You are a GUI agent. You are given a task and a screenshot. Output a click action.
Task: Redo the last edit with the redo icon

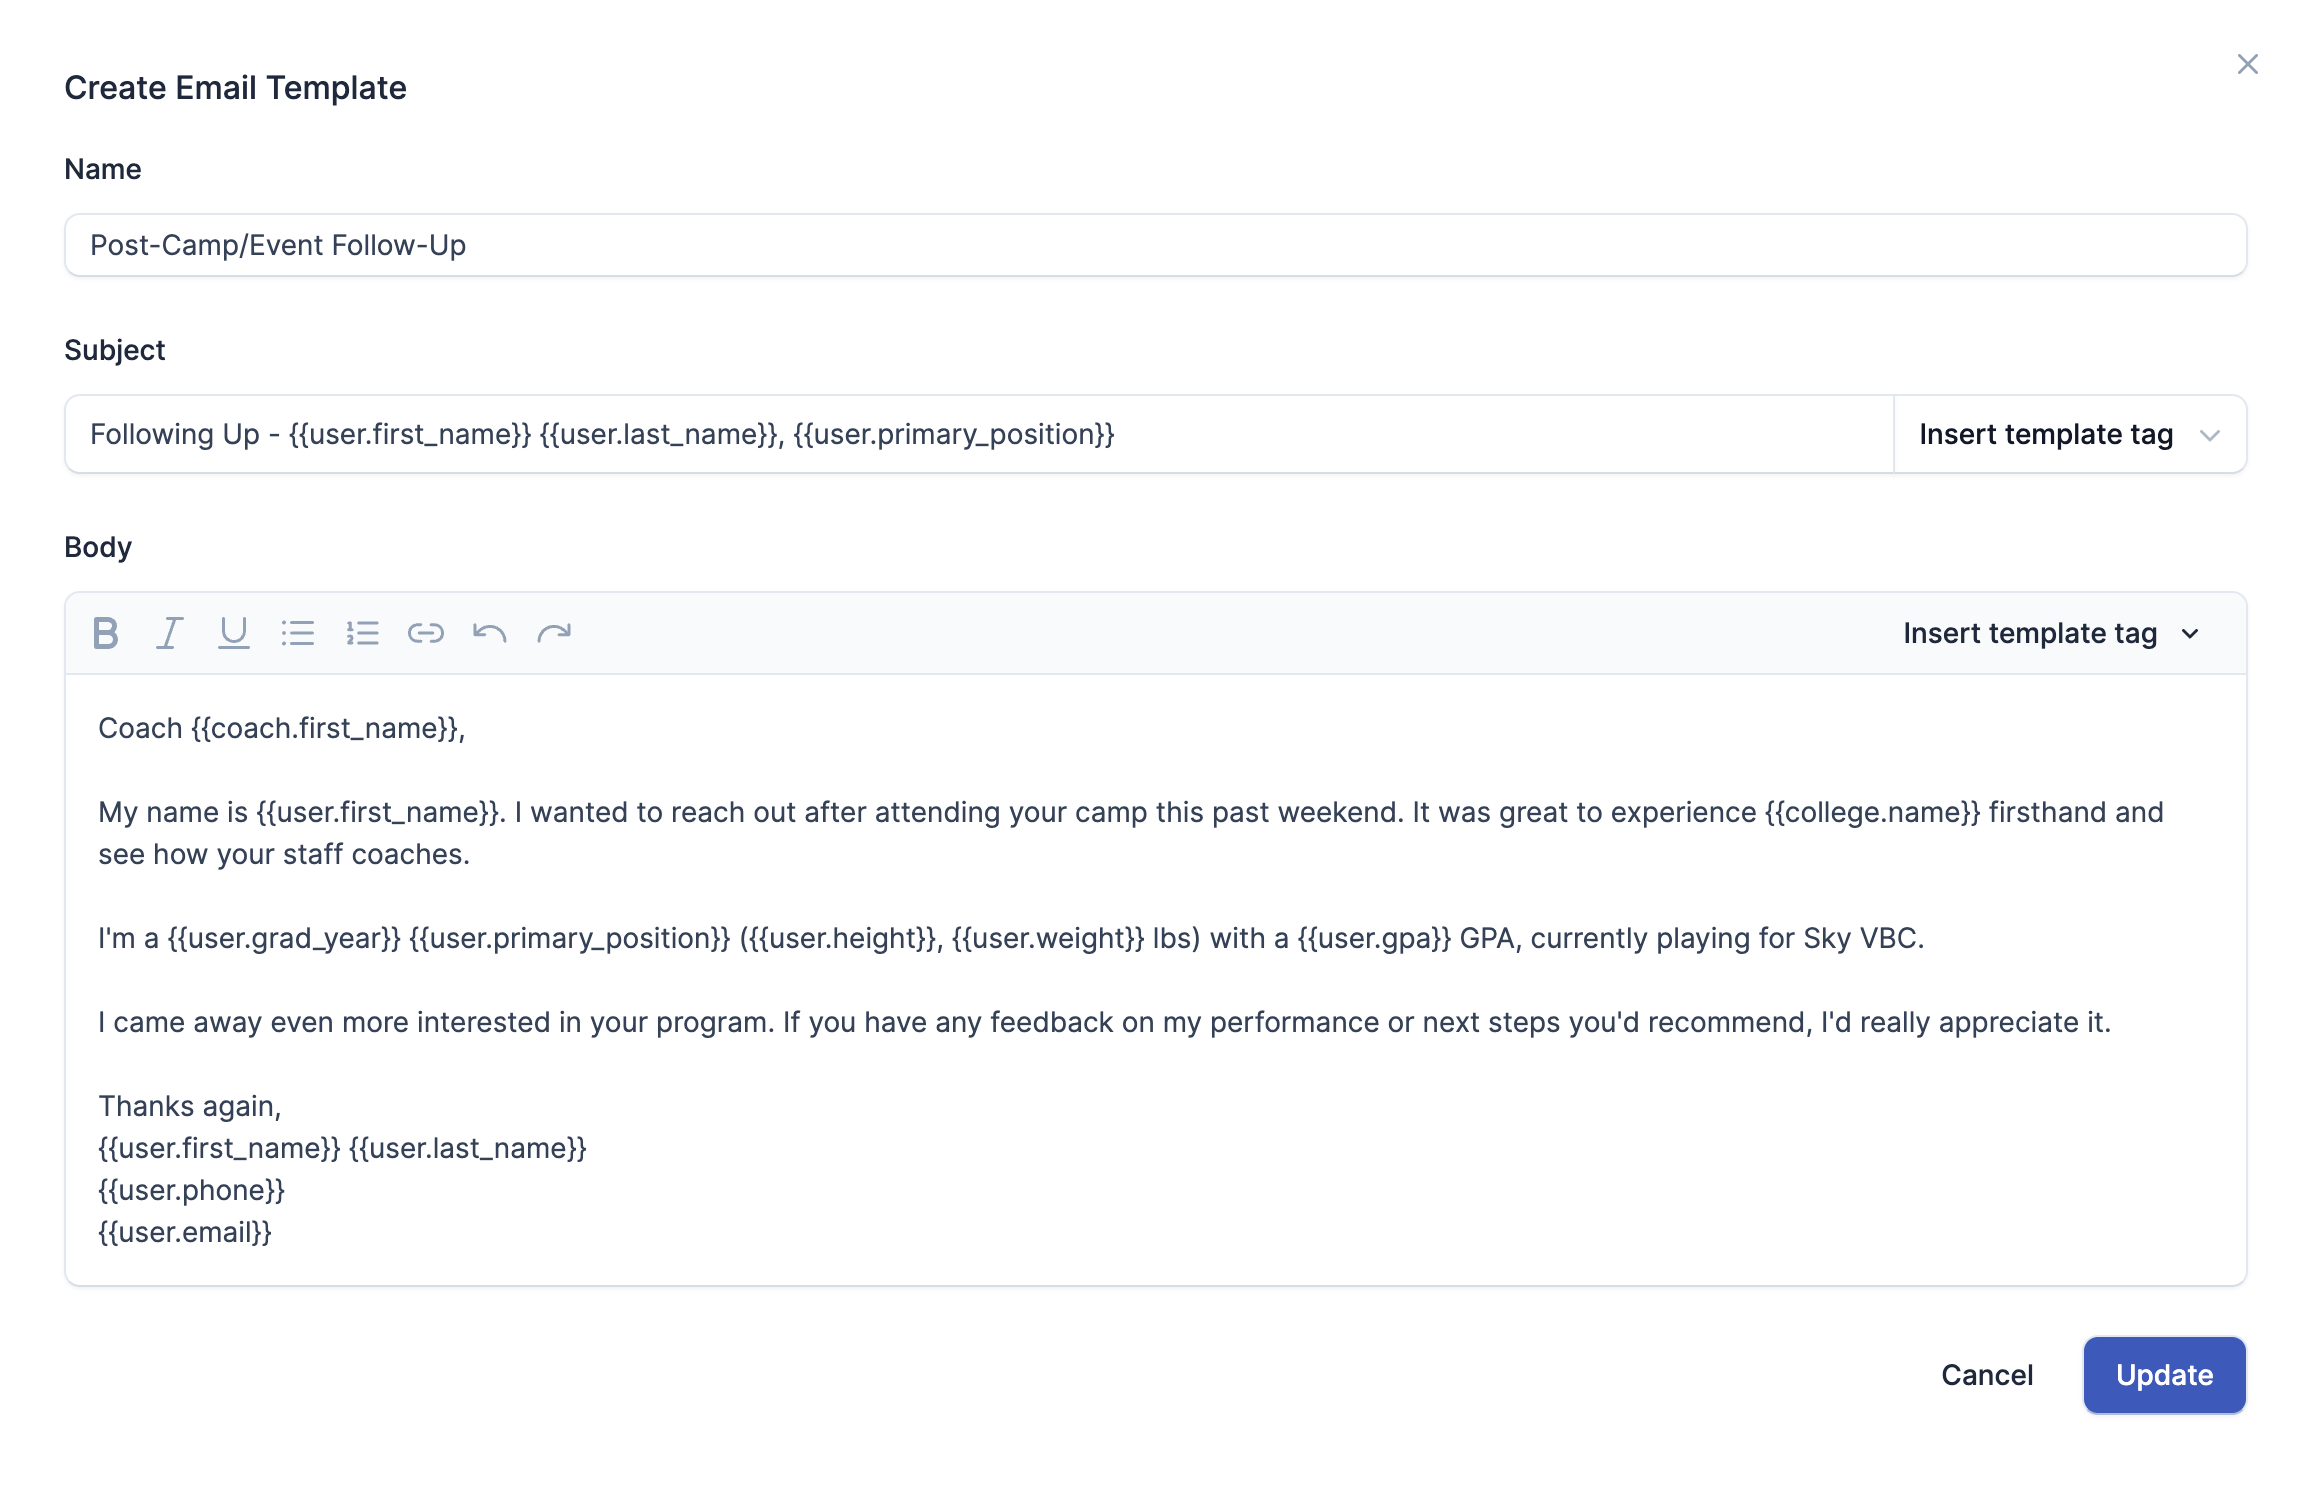pos(554,631)
